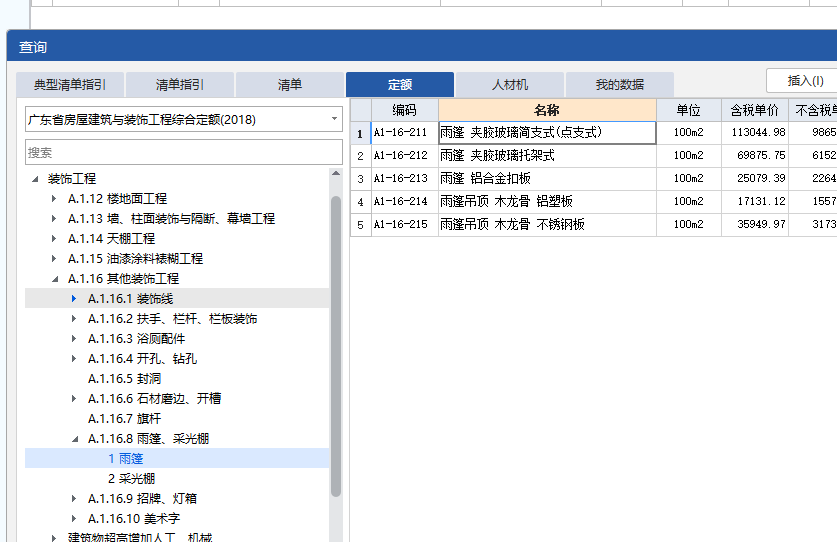Click the 名称 column header
Image resolution: width=837 pixels, height=542 pixels.
[547, 110]
